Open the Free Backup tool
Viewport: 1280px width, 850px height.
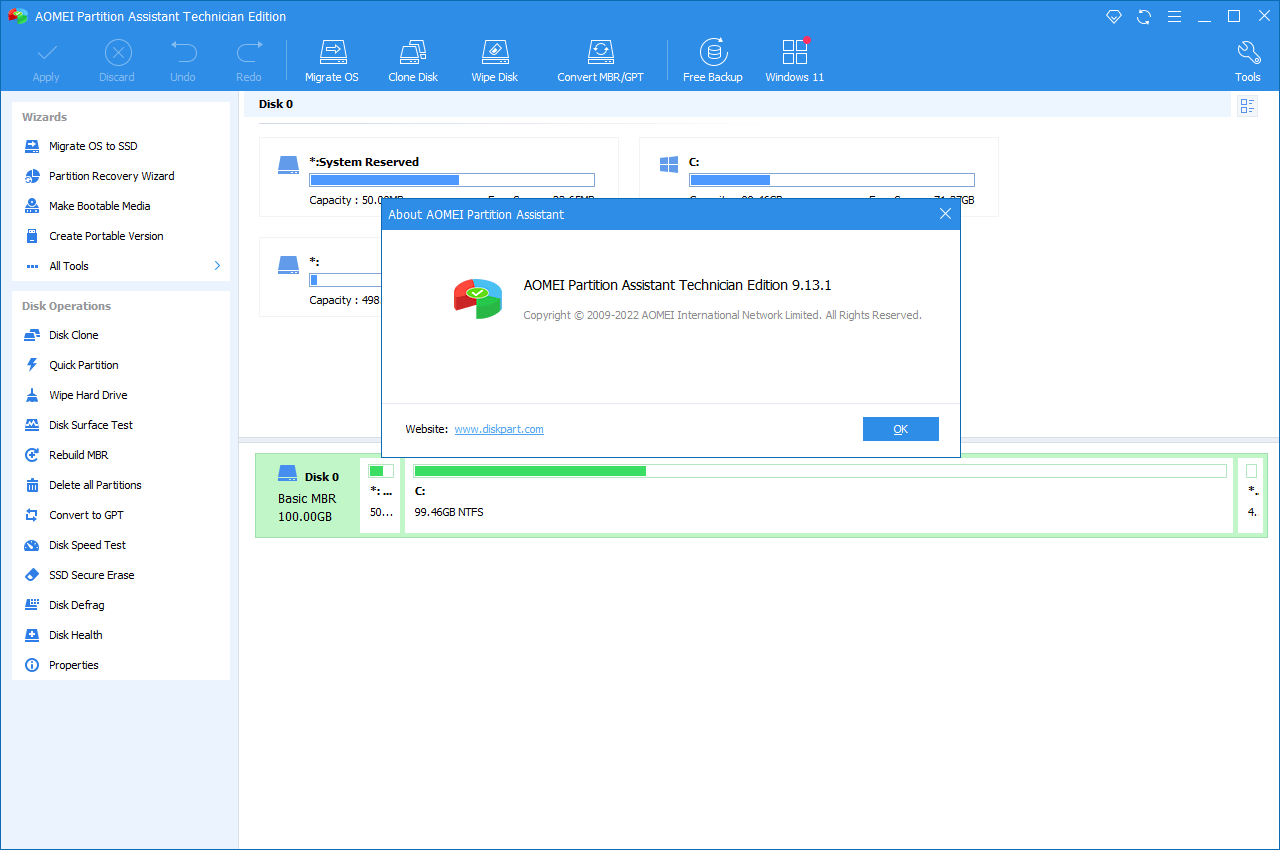click(x=713, y=62)
